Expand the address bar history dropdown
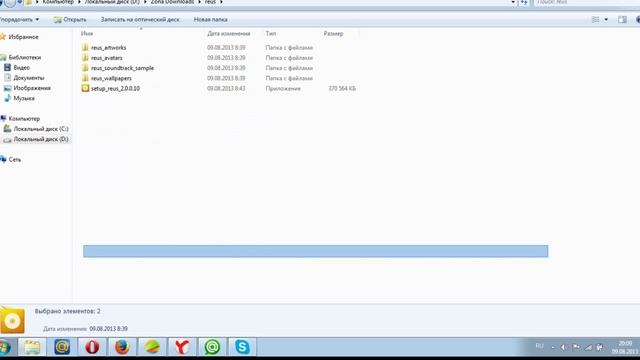 coord(513,2)
